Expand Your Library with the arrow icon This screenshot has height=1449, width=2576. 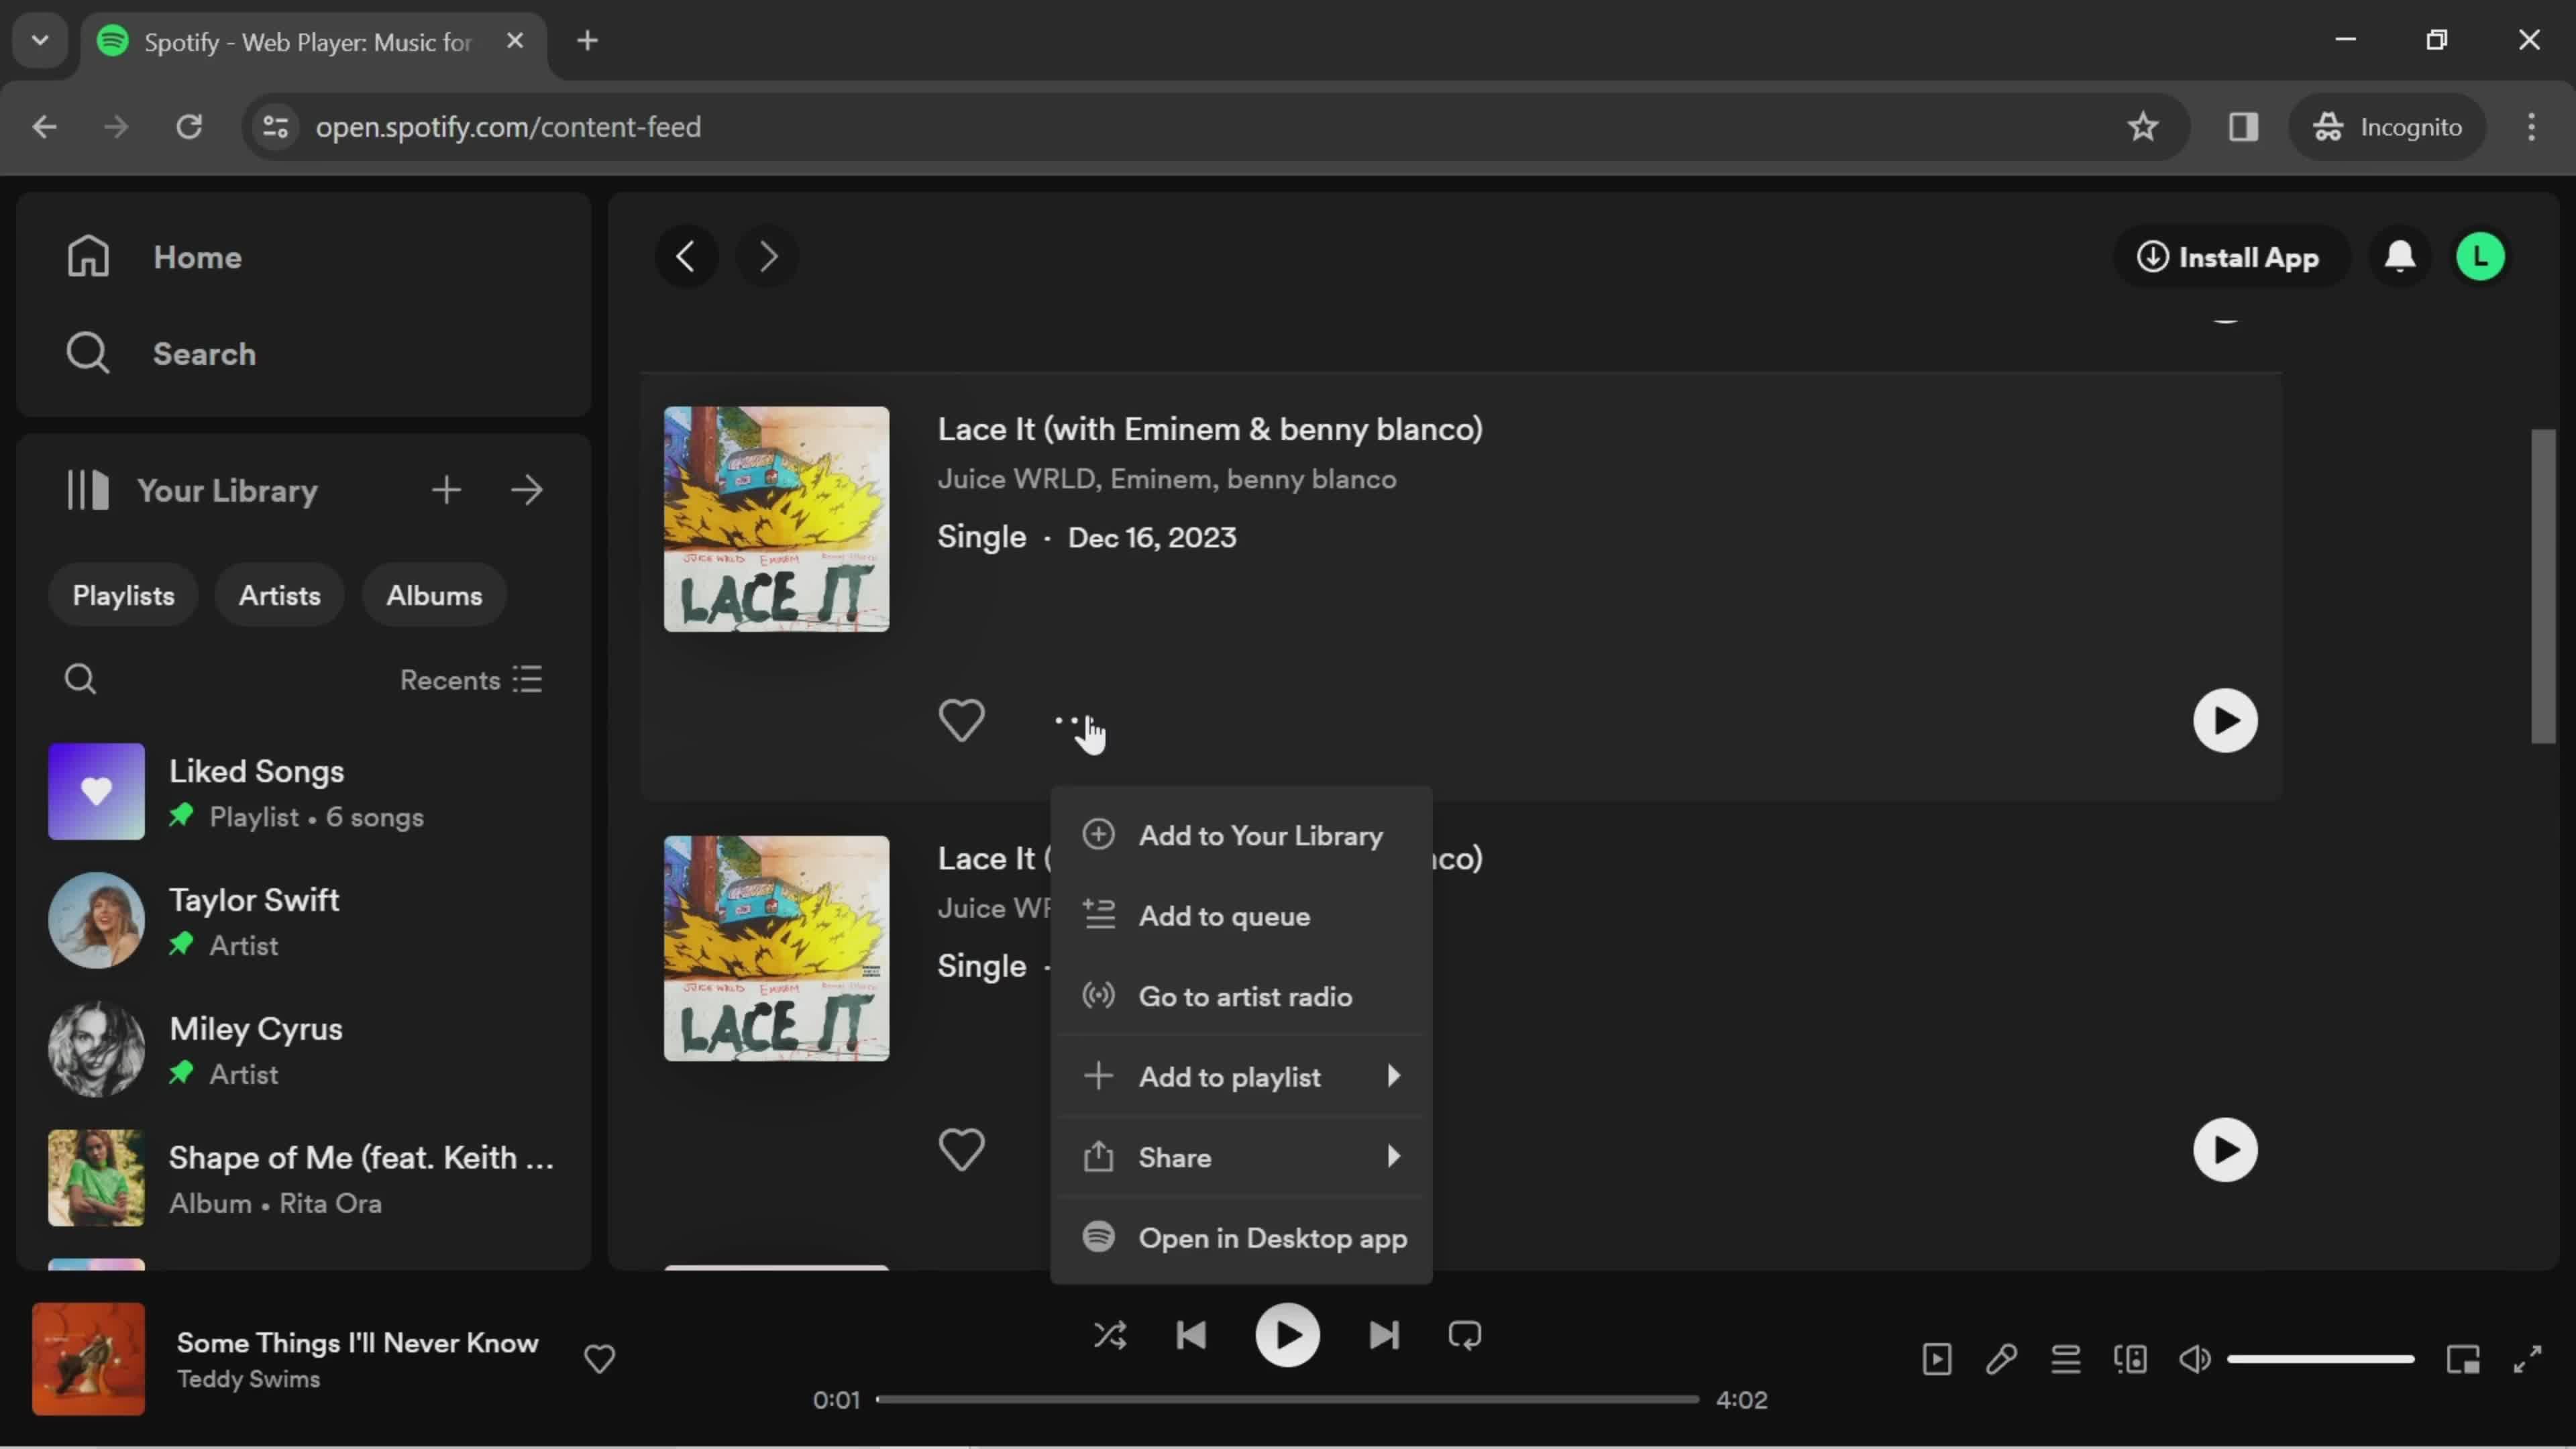tap(527, 490)
